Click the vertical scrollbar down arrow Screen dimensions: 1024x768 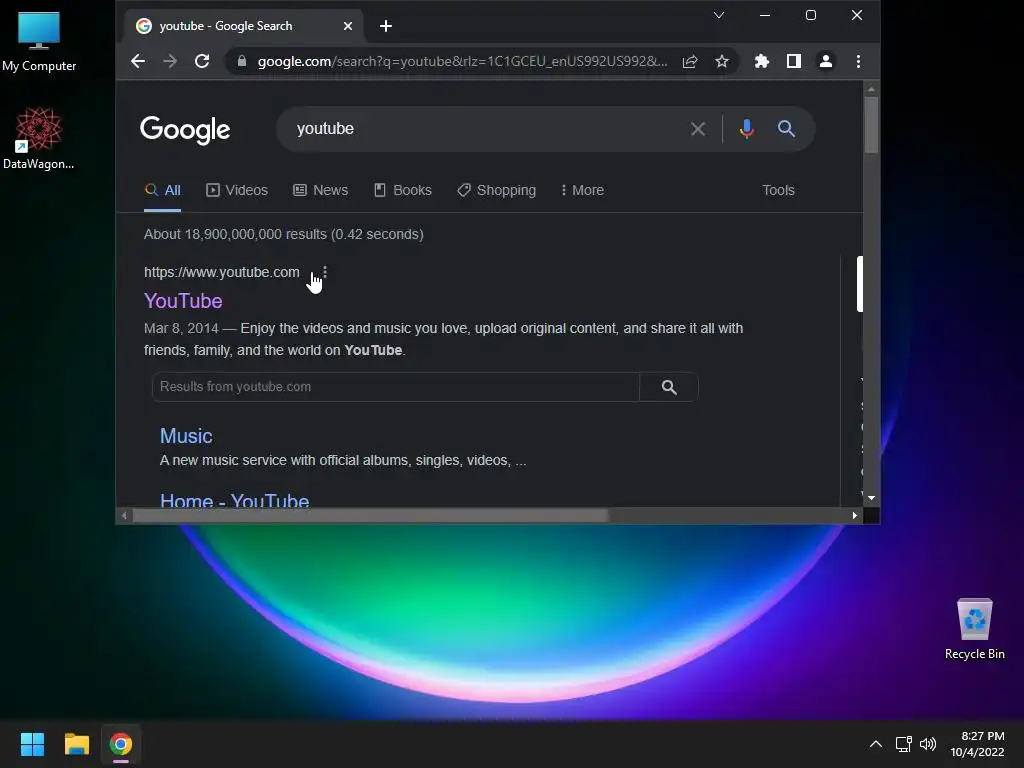(x=871, y=498)
